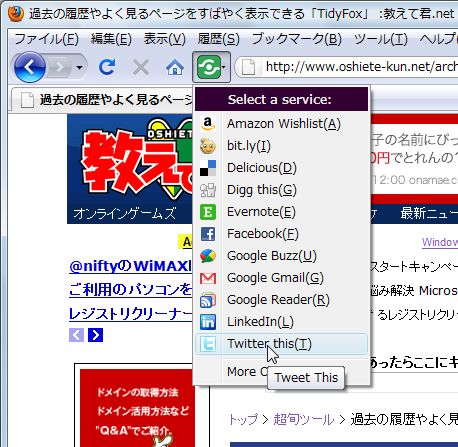Click the Digg figure icon
458x447 pixels.
click(208, 190)
